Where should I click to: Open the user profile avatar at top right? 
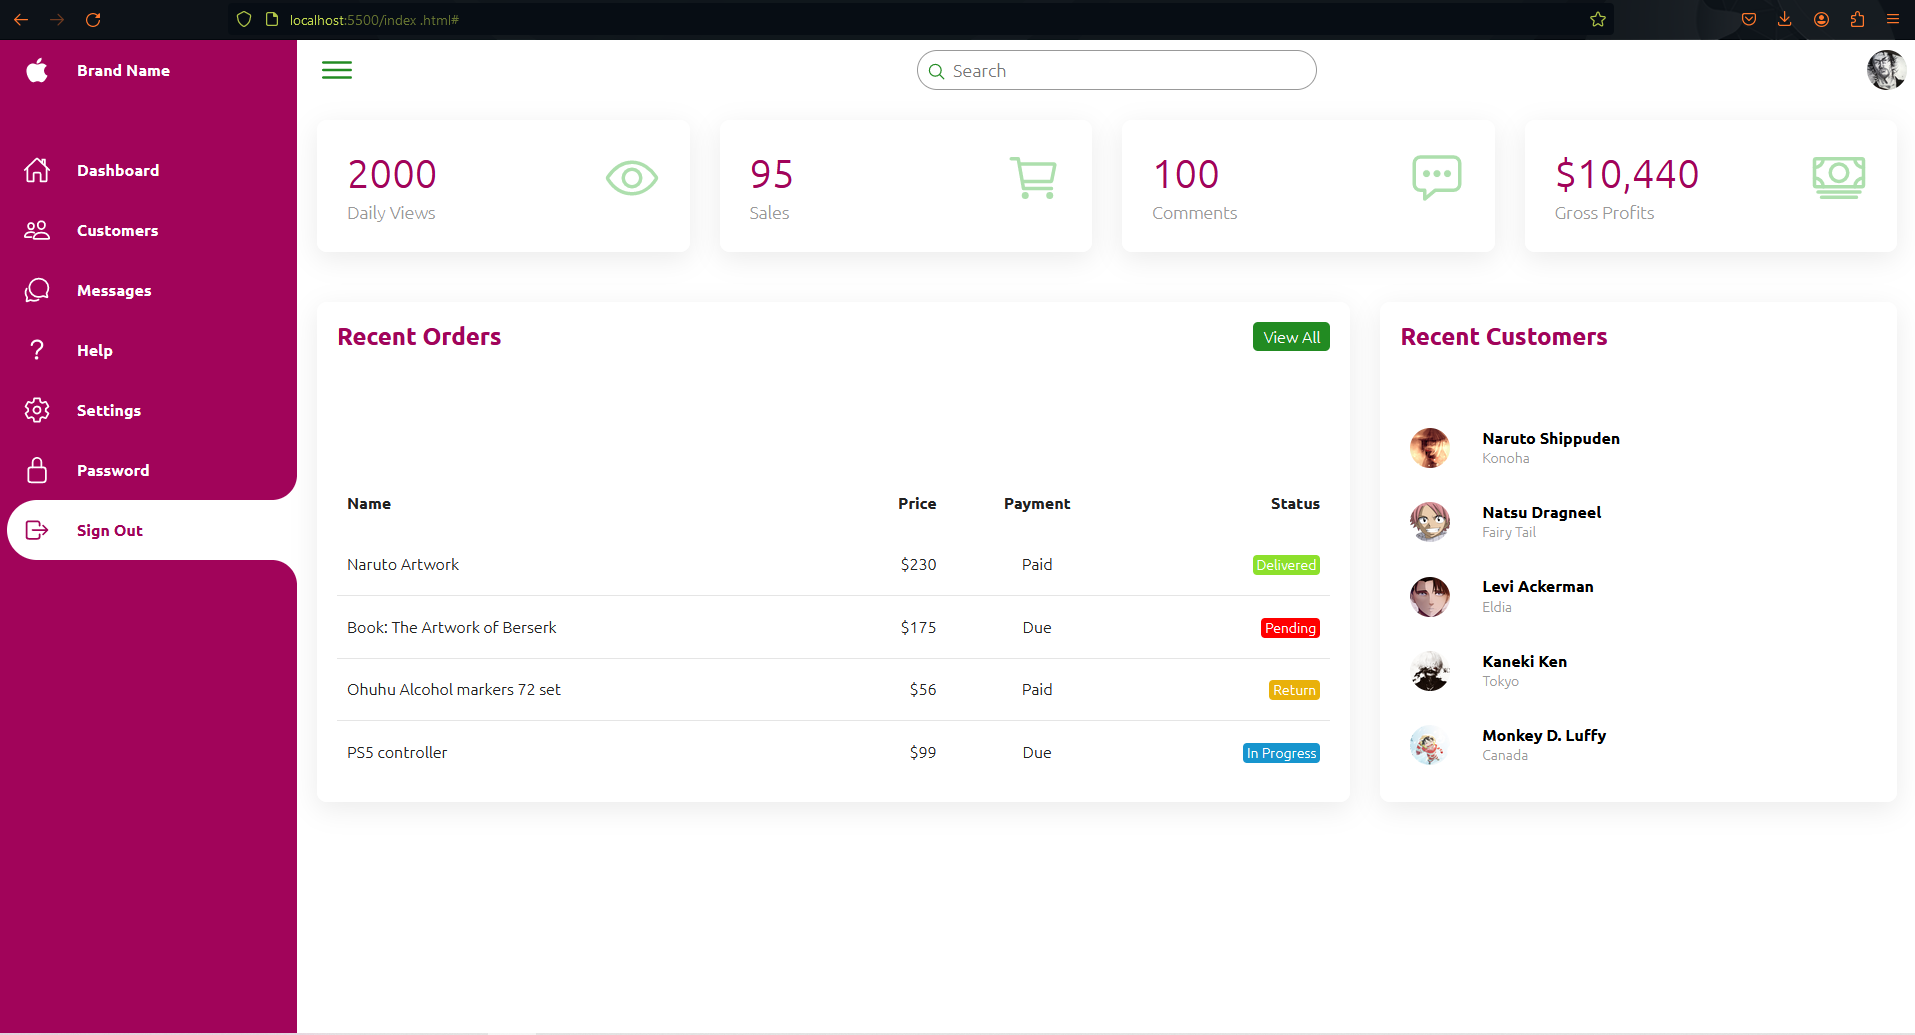coord(1885,70)
